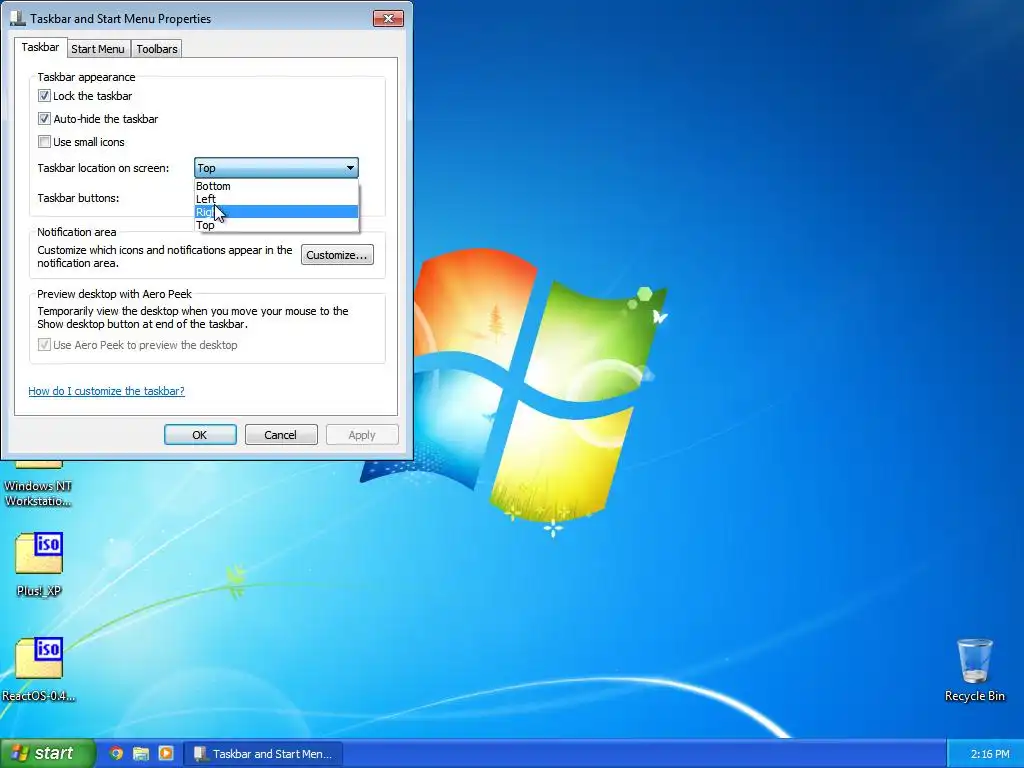Click the Taskbar appearance group heading
This screenshot has height=768, width=1024.
pos(86,77)
